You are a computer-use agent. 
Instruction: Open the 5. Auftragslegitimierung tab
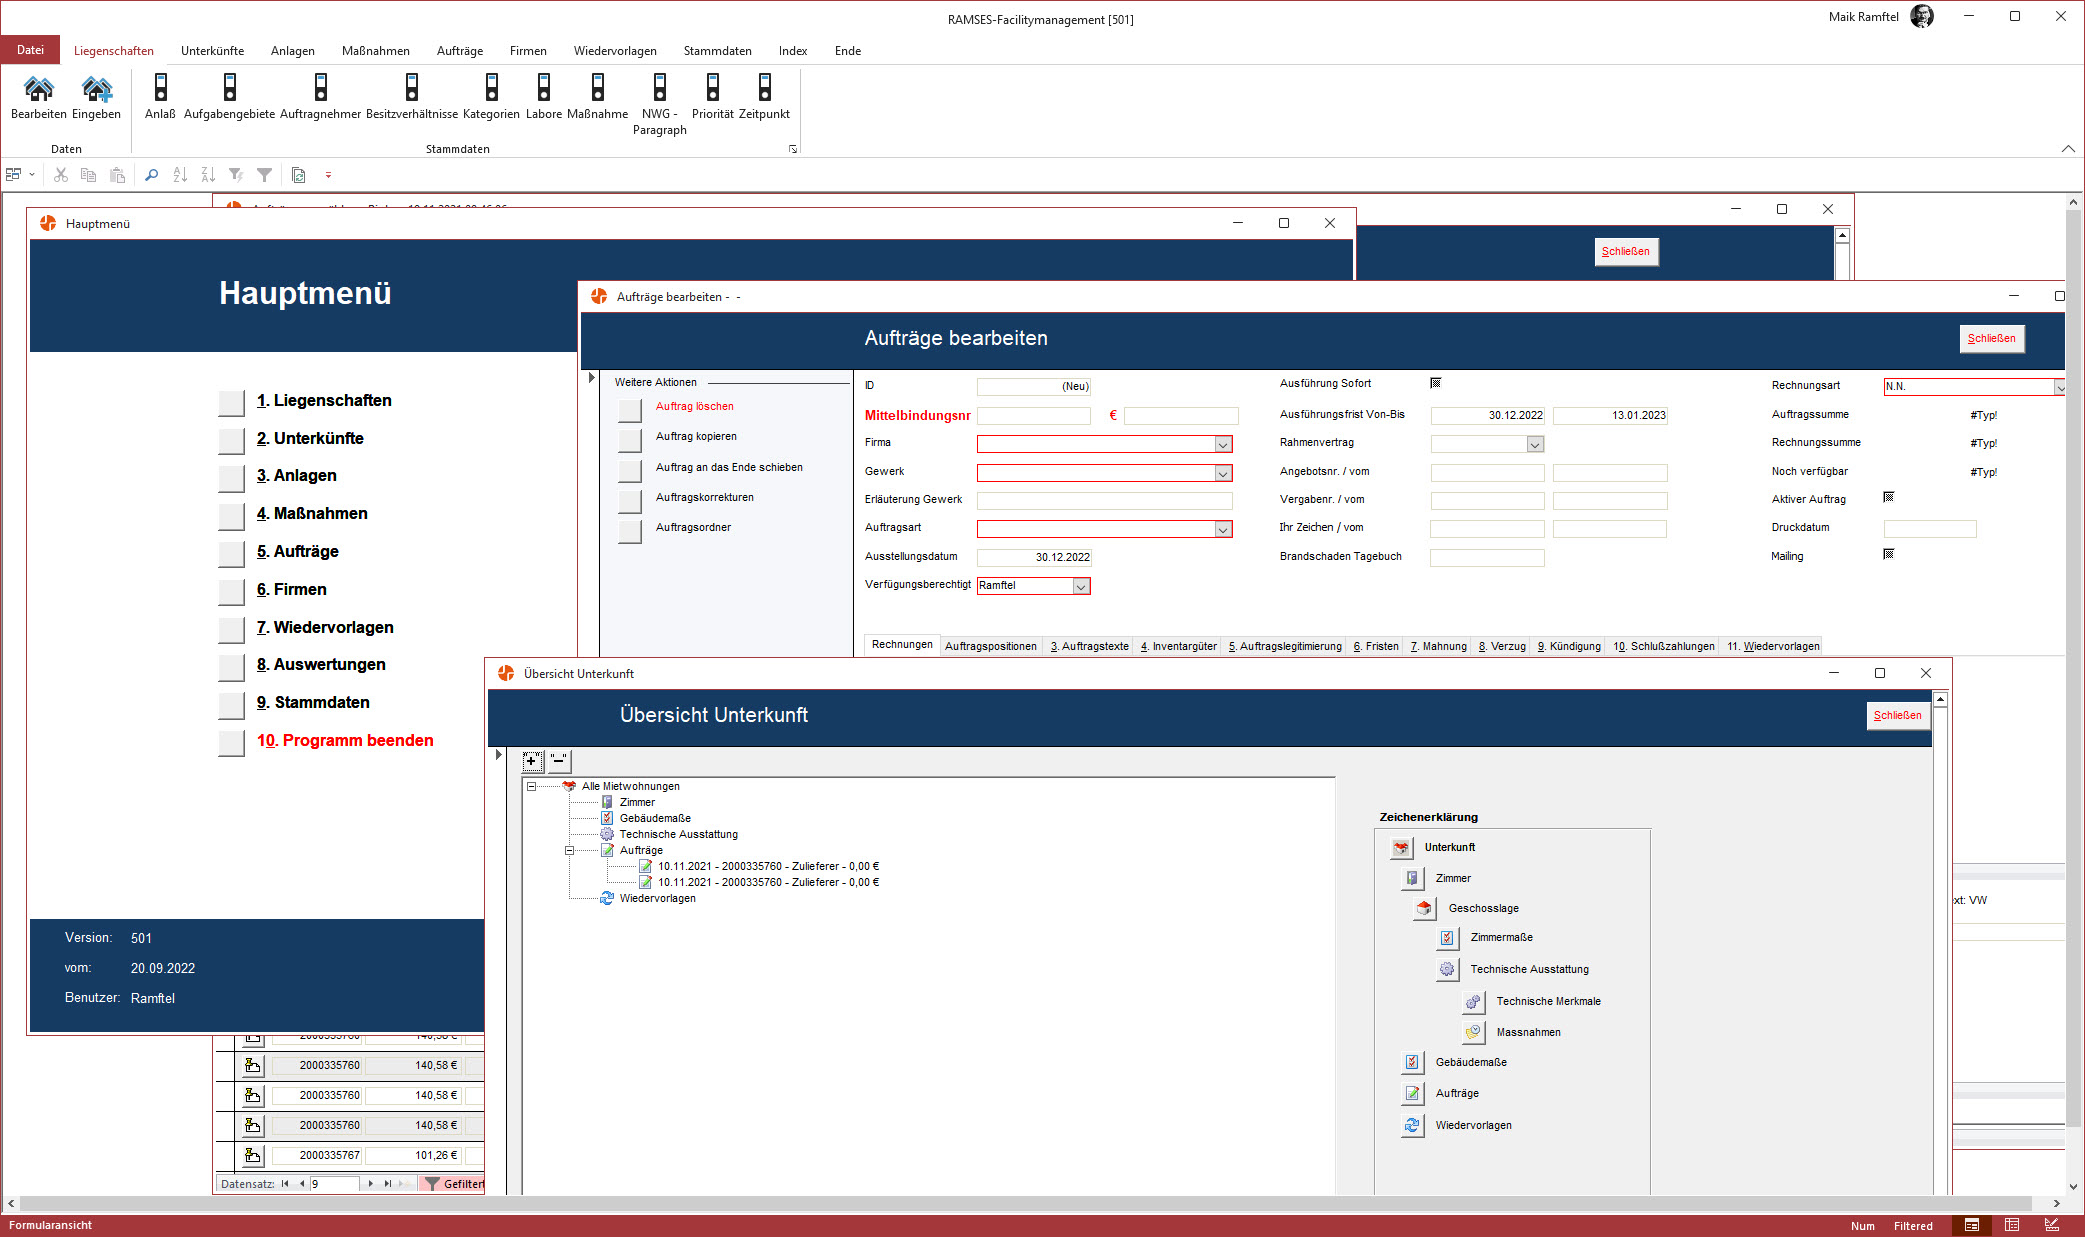pyautogui.click(x=1285, y=646)
